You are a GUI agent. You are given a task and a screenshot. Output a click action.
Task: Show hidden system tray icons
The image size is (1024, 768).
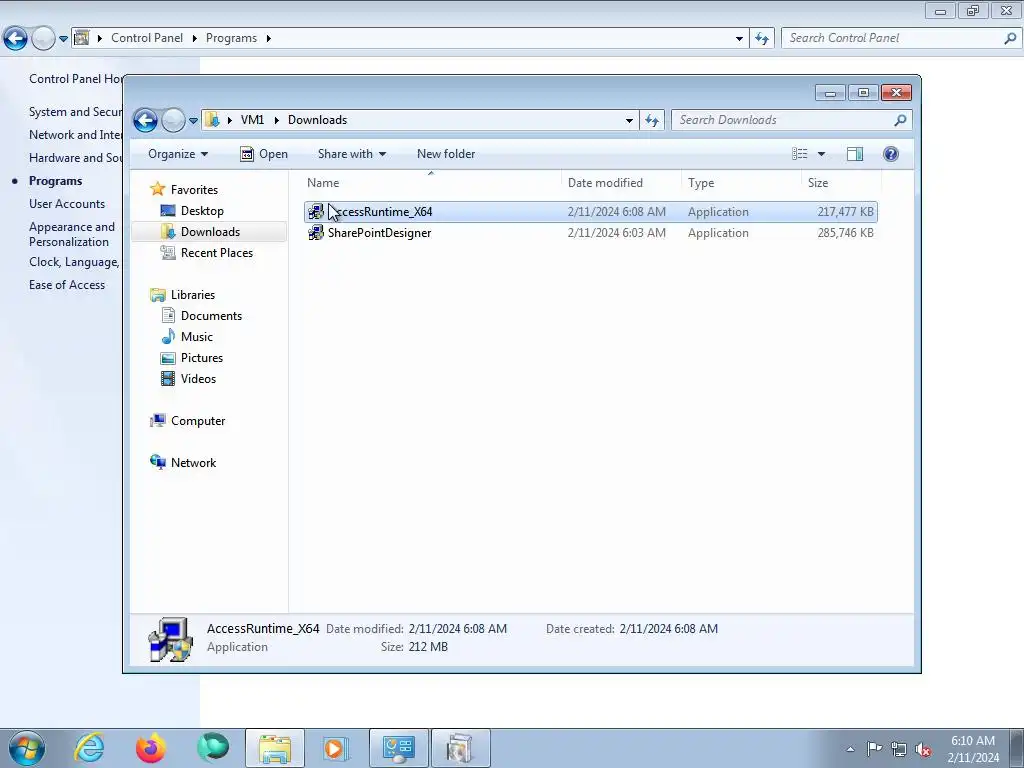tap(850, 749)
